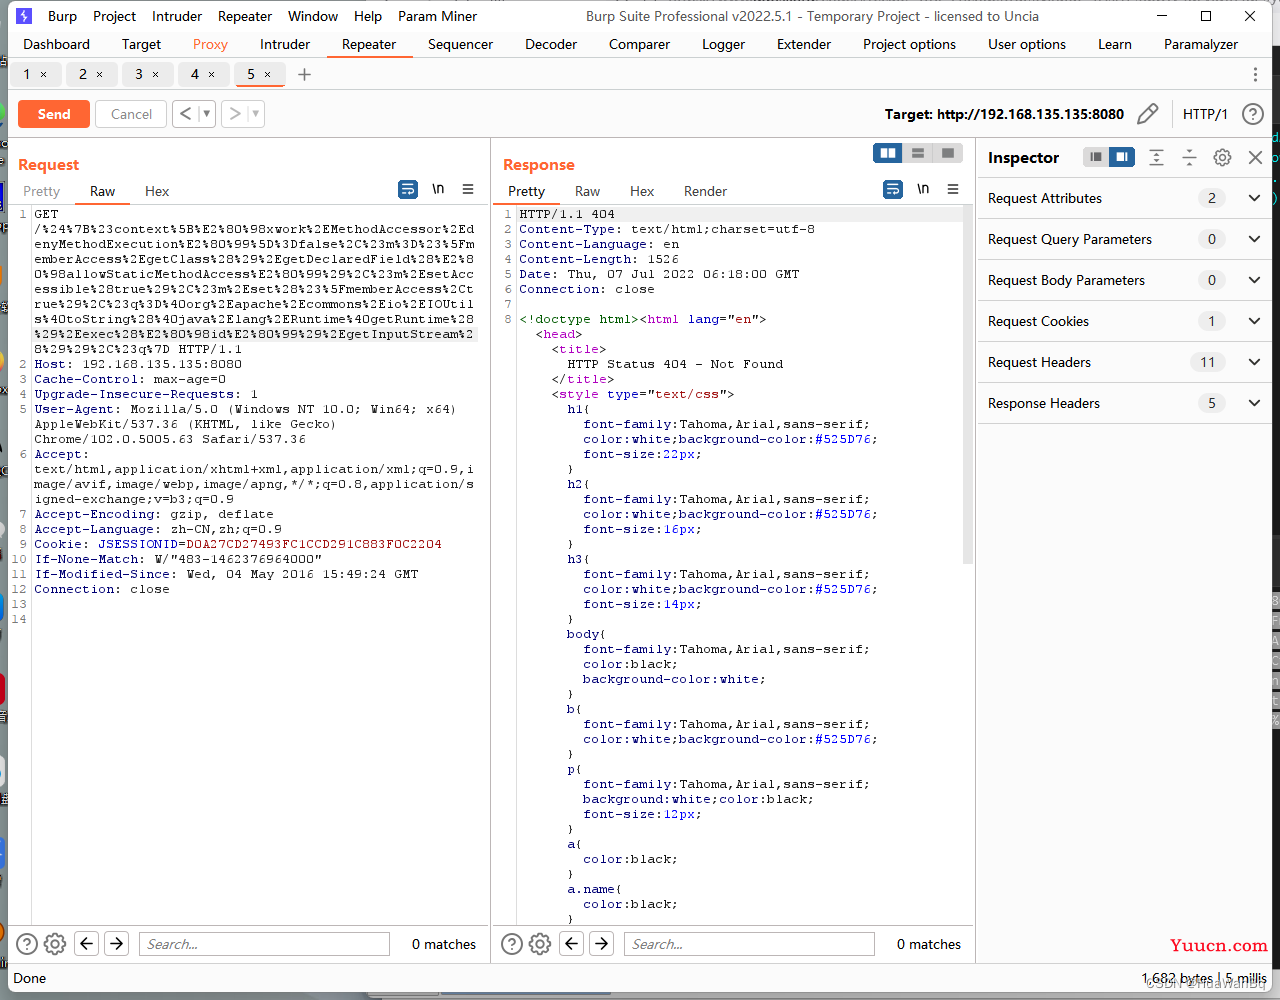Click the response panel vertical scrollbar
The height and width of the screenshot is (1000, 1280).
[x=967, y=386]
